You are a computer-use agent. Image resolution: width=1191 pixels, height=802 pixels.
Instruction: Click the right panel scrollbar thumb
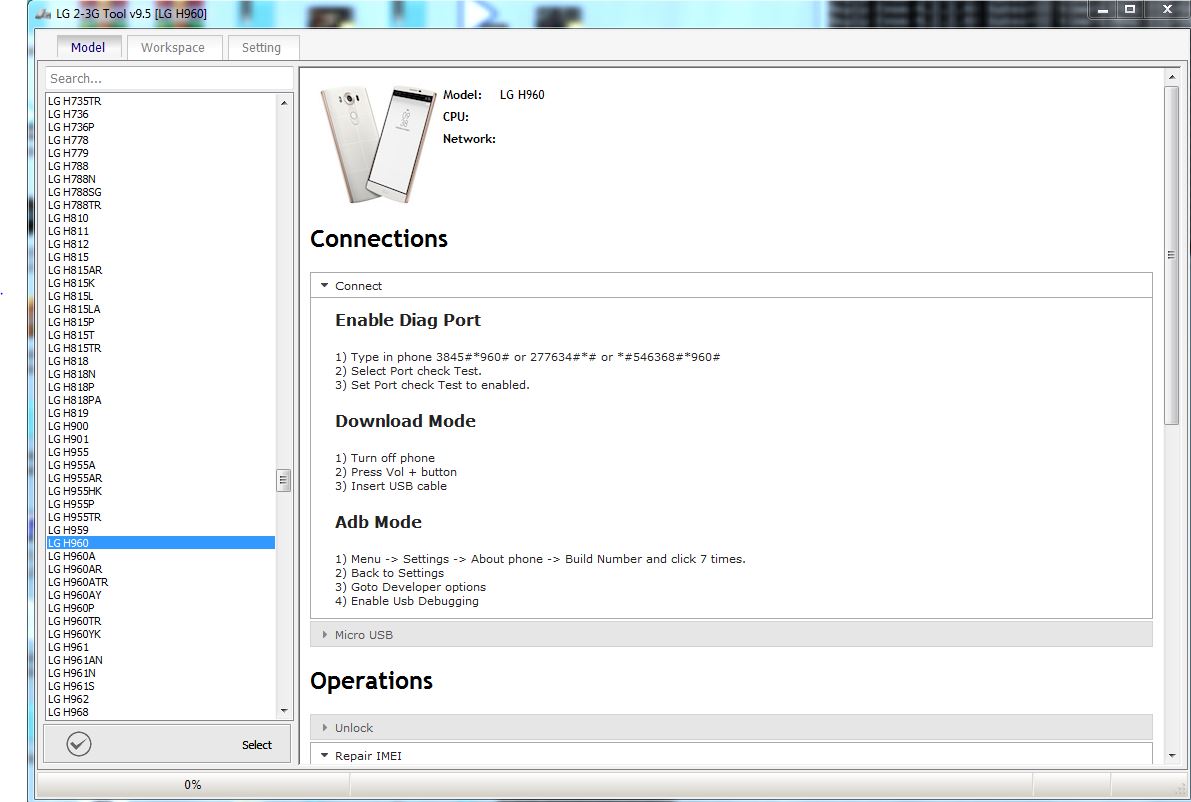pos(1171,254)
